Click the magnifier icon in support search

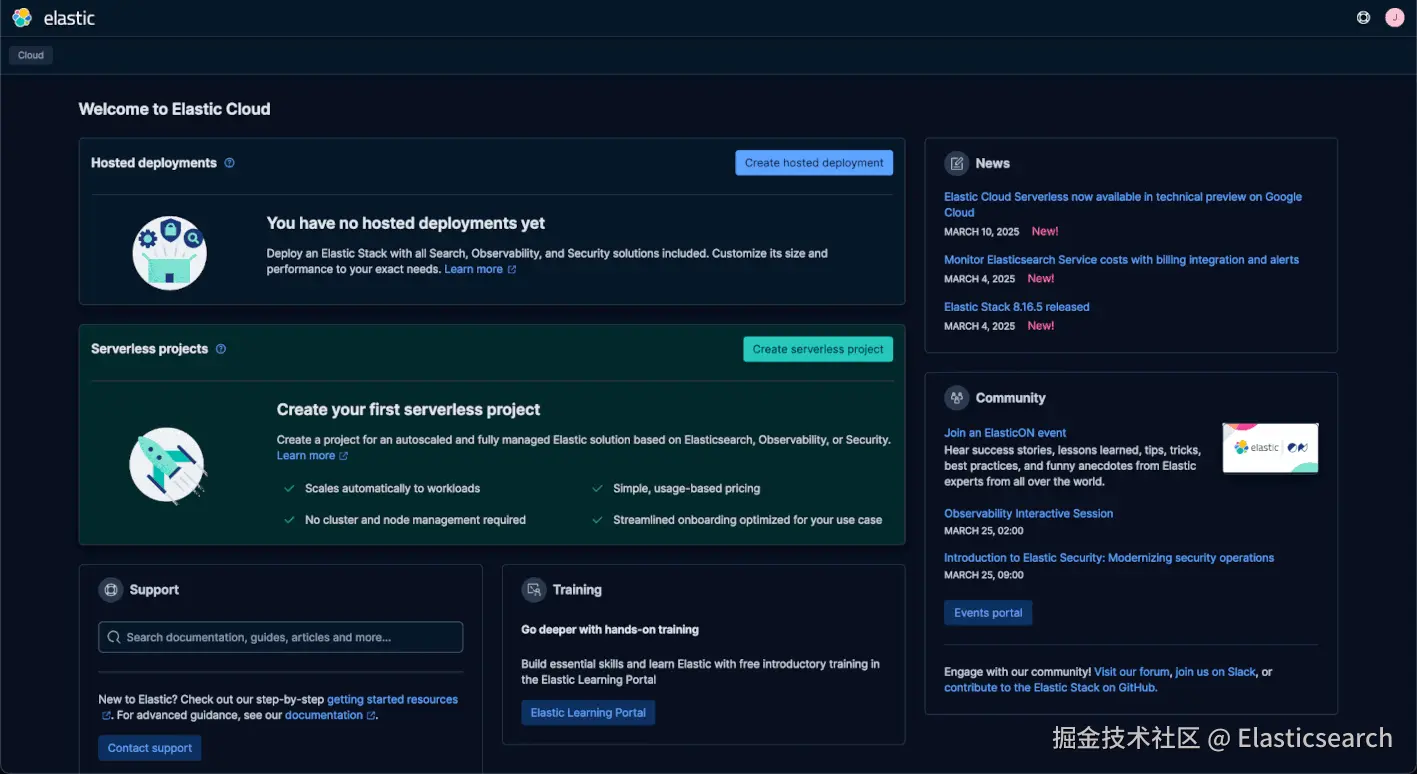tap(115, 637)
